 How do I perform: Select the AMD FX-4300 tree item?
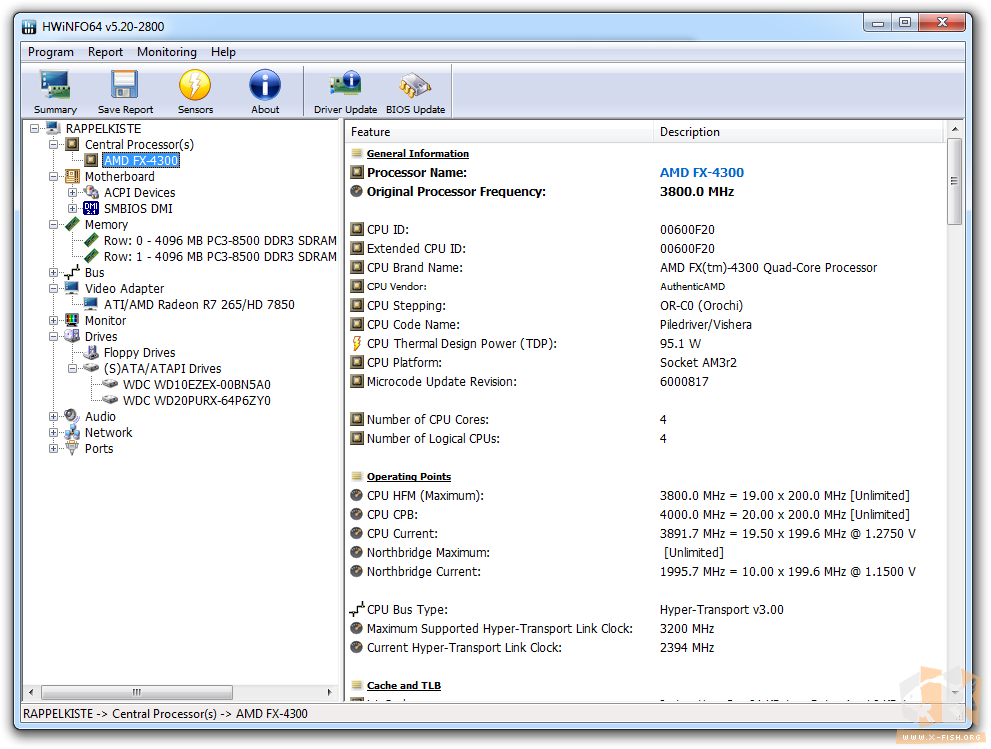141,161
